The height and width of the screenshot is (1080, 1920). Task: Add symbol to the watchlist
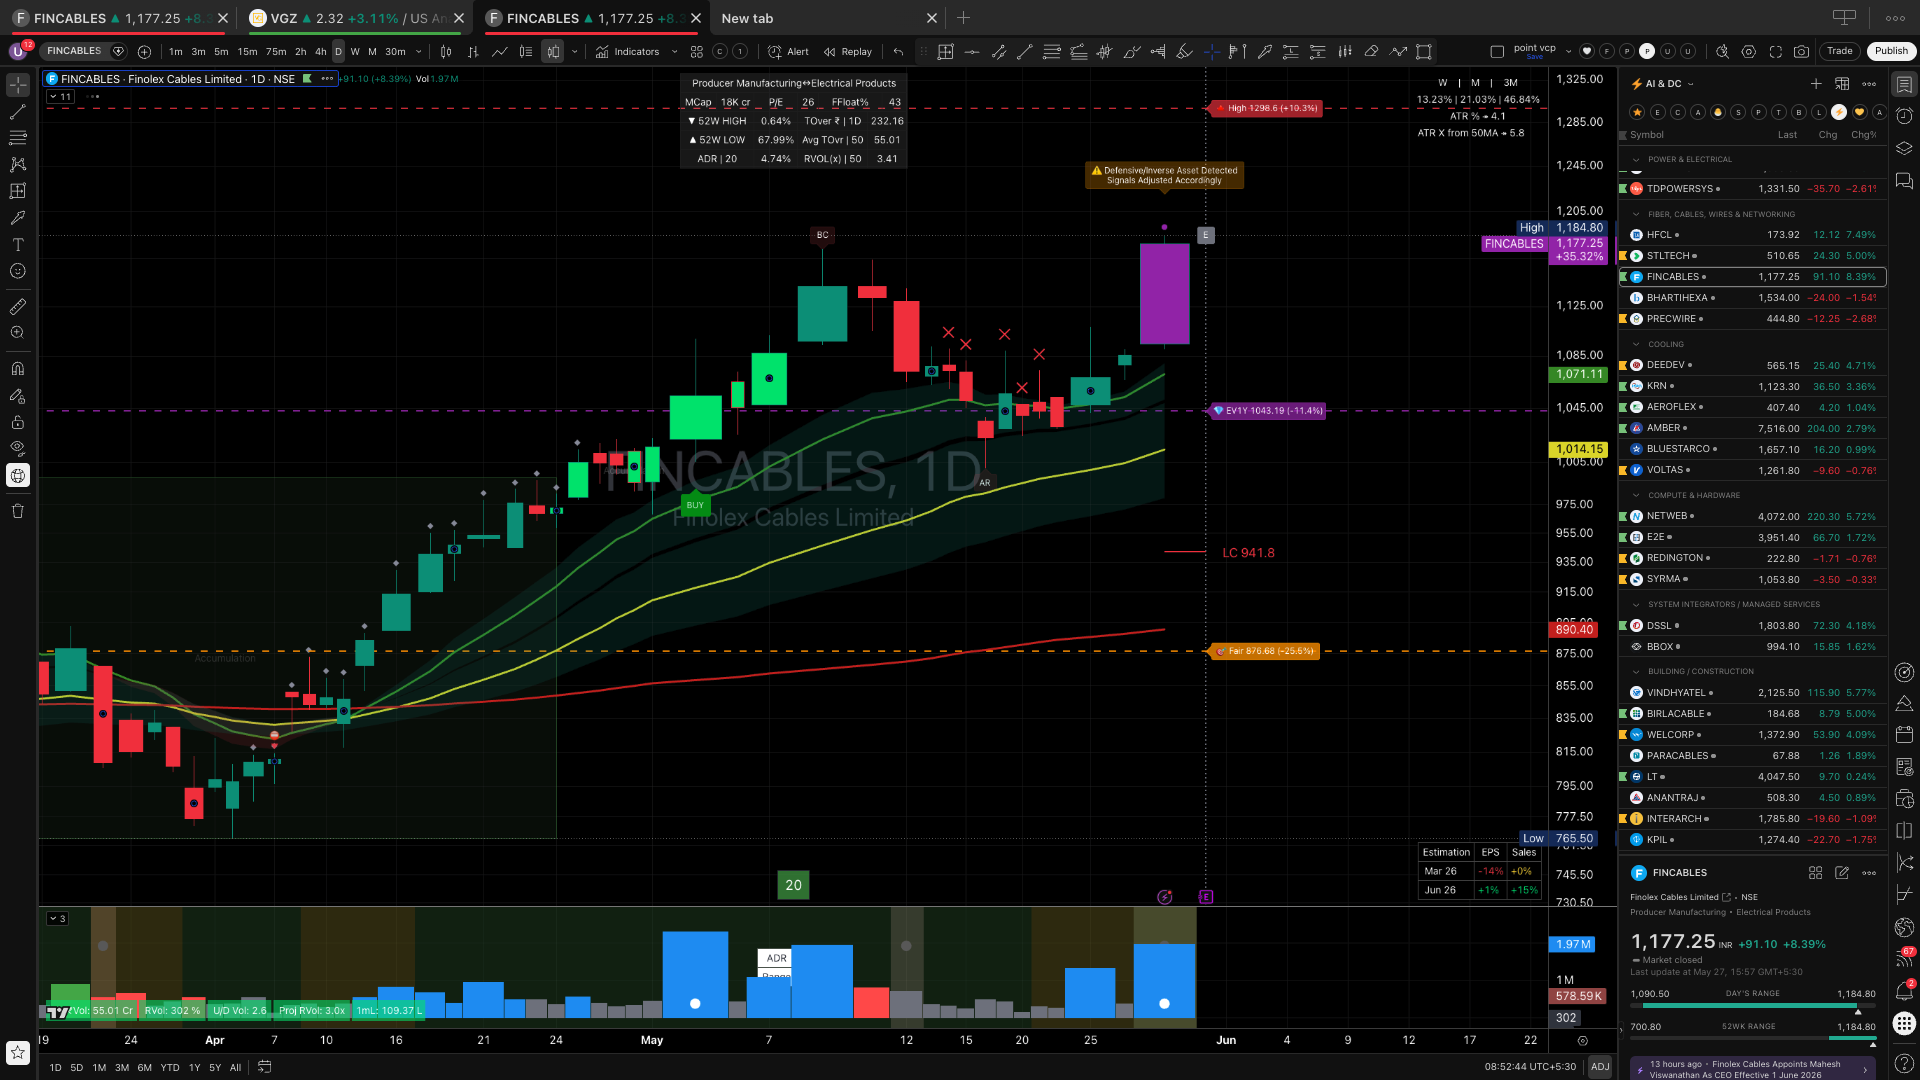pyautogui.click(x=1816, y=84)
